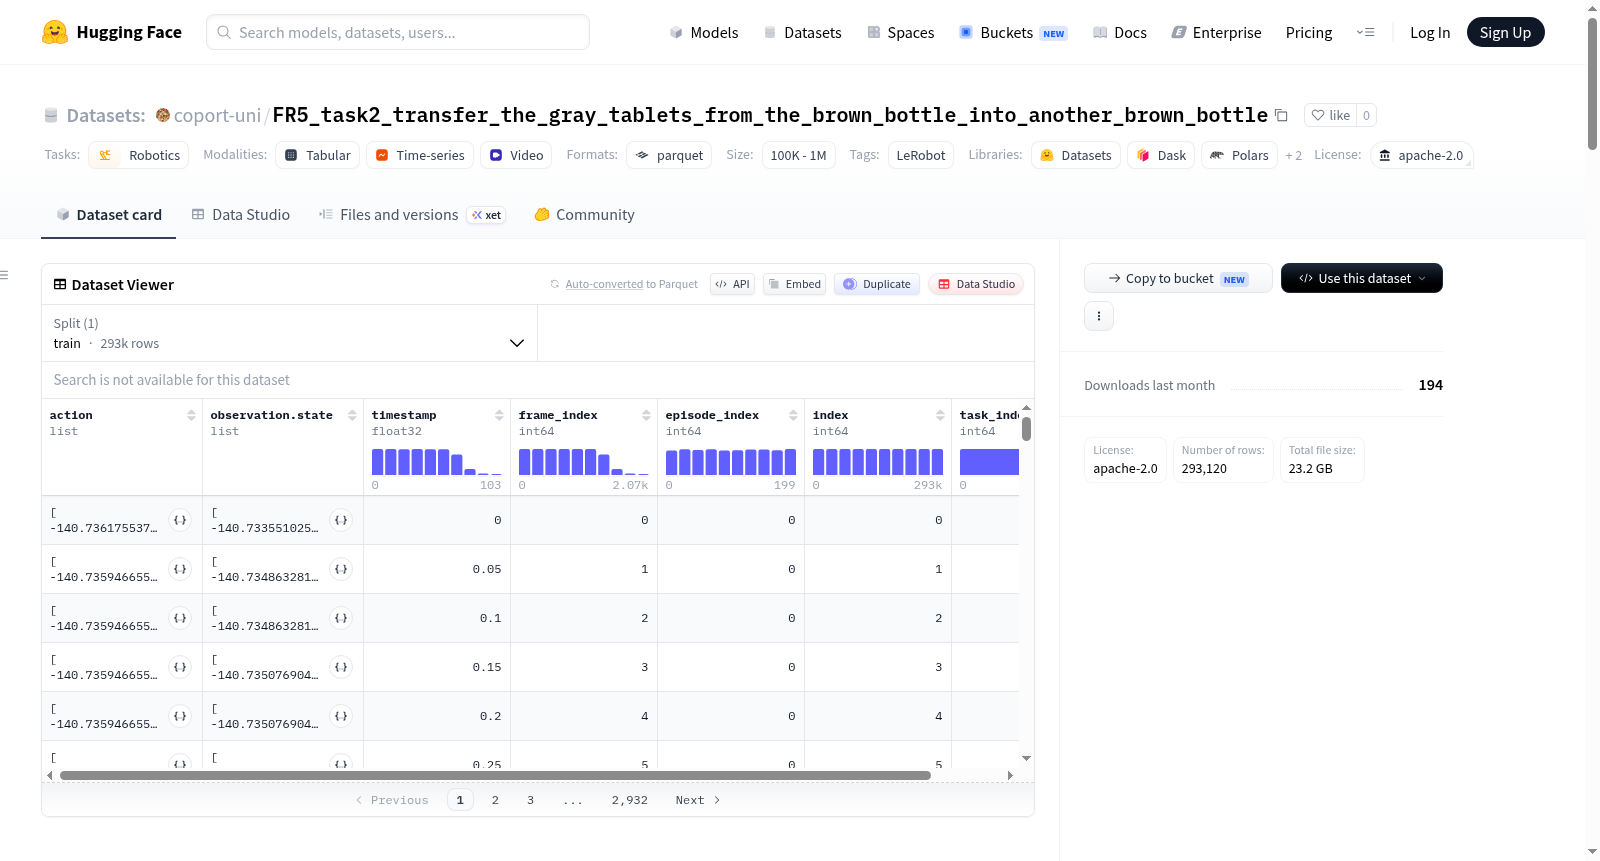Expand action JSON in the timestamp 0.1 row
This screenshot has height=861, width=1600.
[x=180, y=618]
